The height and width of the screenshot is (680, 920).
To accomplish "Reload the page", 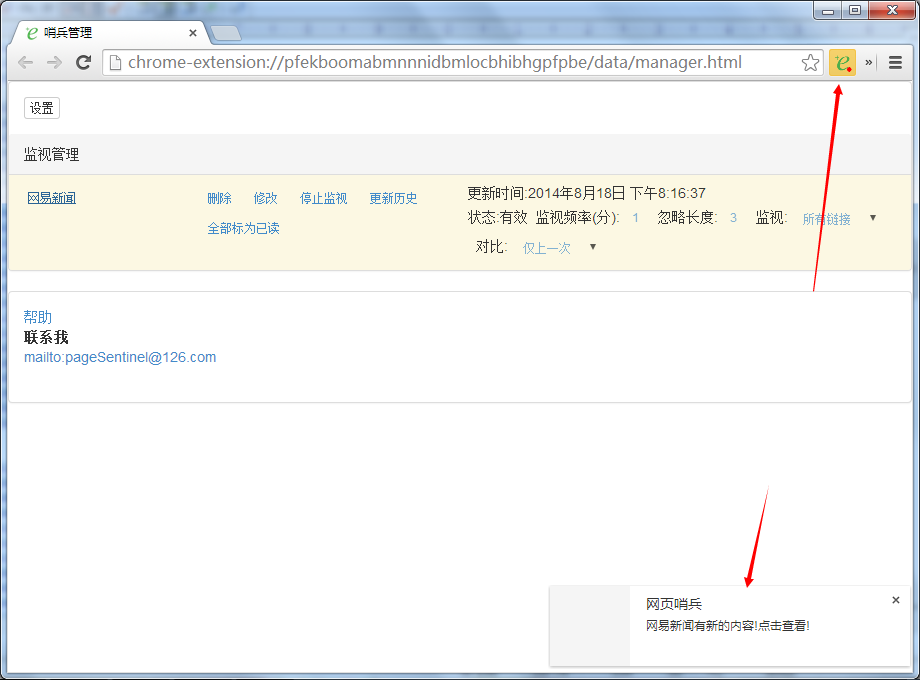I will (84, 63).
